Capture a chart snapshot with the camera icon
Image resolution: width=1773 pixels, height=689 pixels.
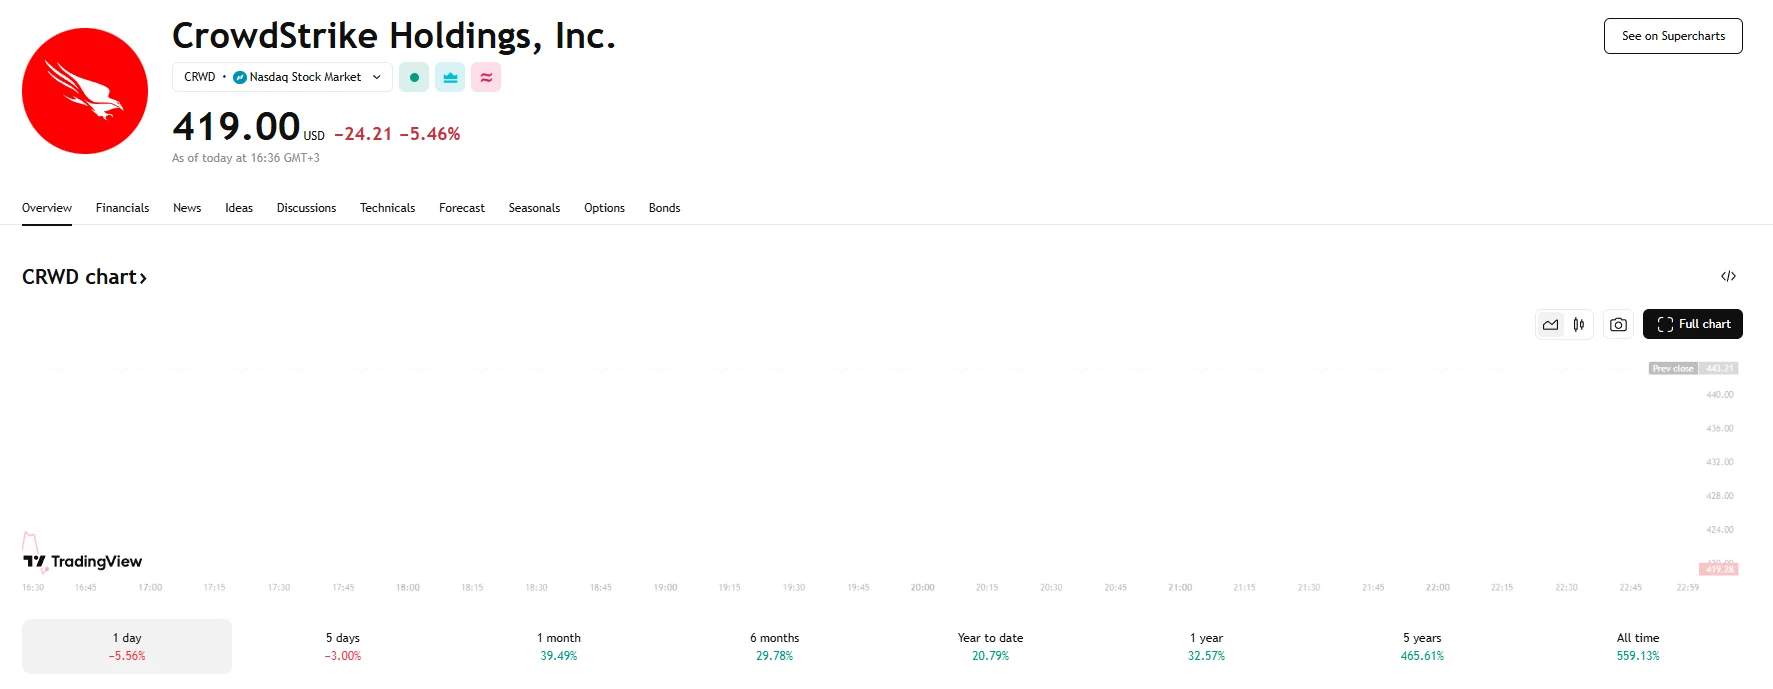coord(1617,323)
